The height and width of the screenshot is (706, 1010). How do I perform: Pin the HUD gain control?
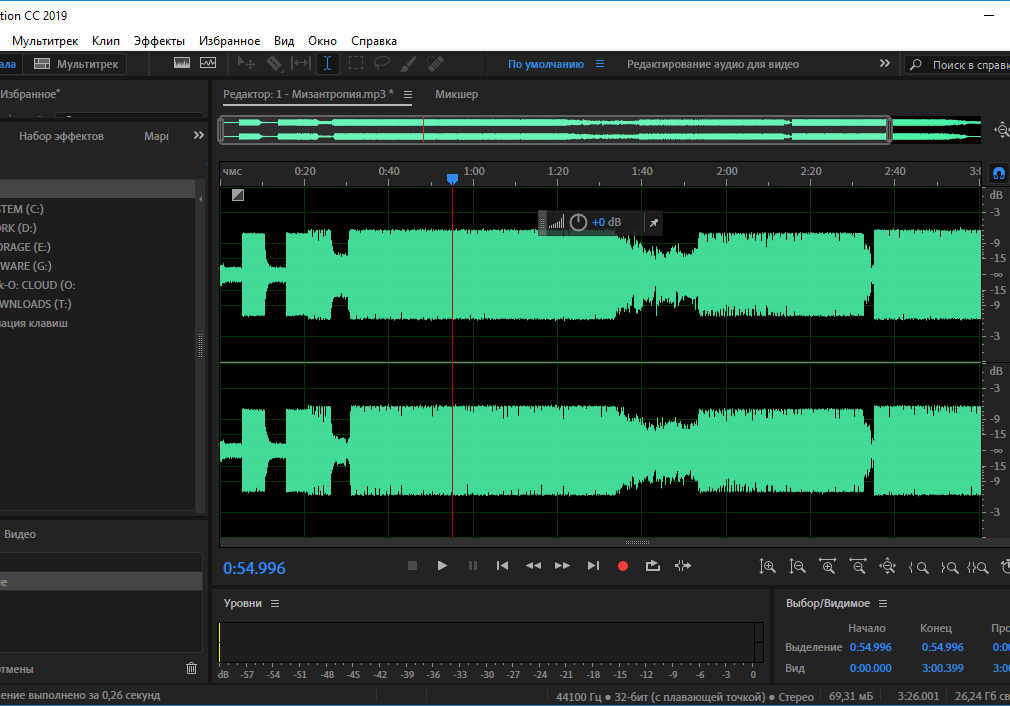(x=654, y=223)
